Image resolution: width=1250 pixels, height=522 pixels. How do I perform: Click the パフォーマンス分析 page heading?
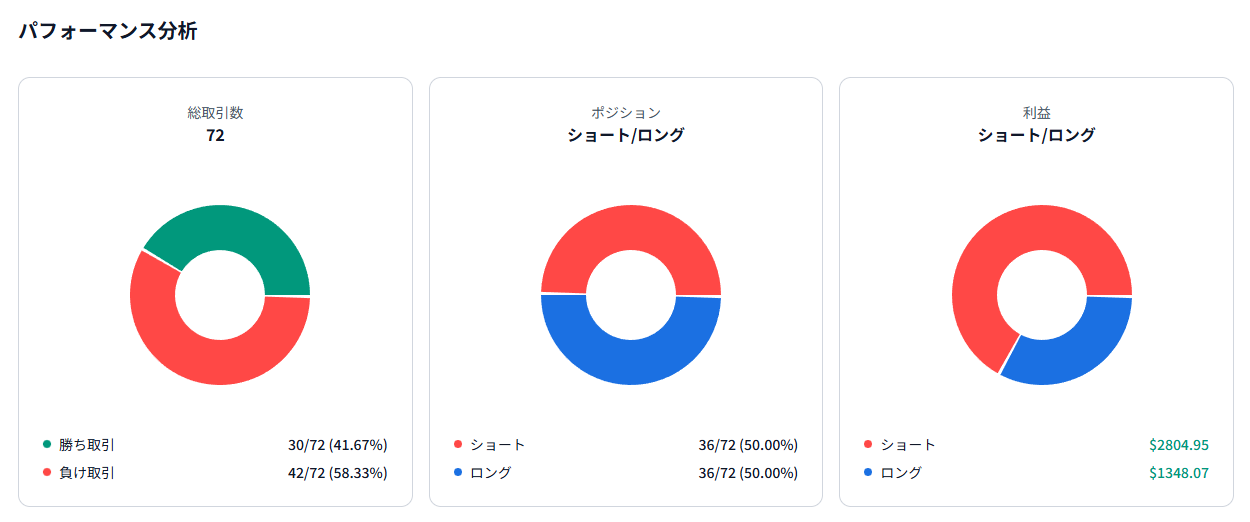(x=108, y=31)
